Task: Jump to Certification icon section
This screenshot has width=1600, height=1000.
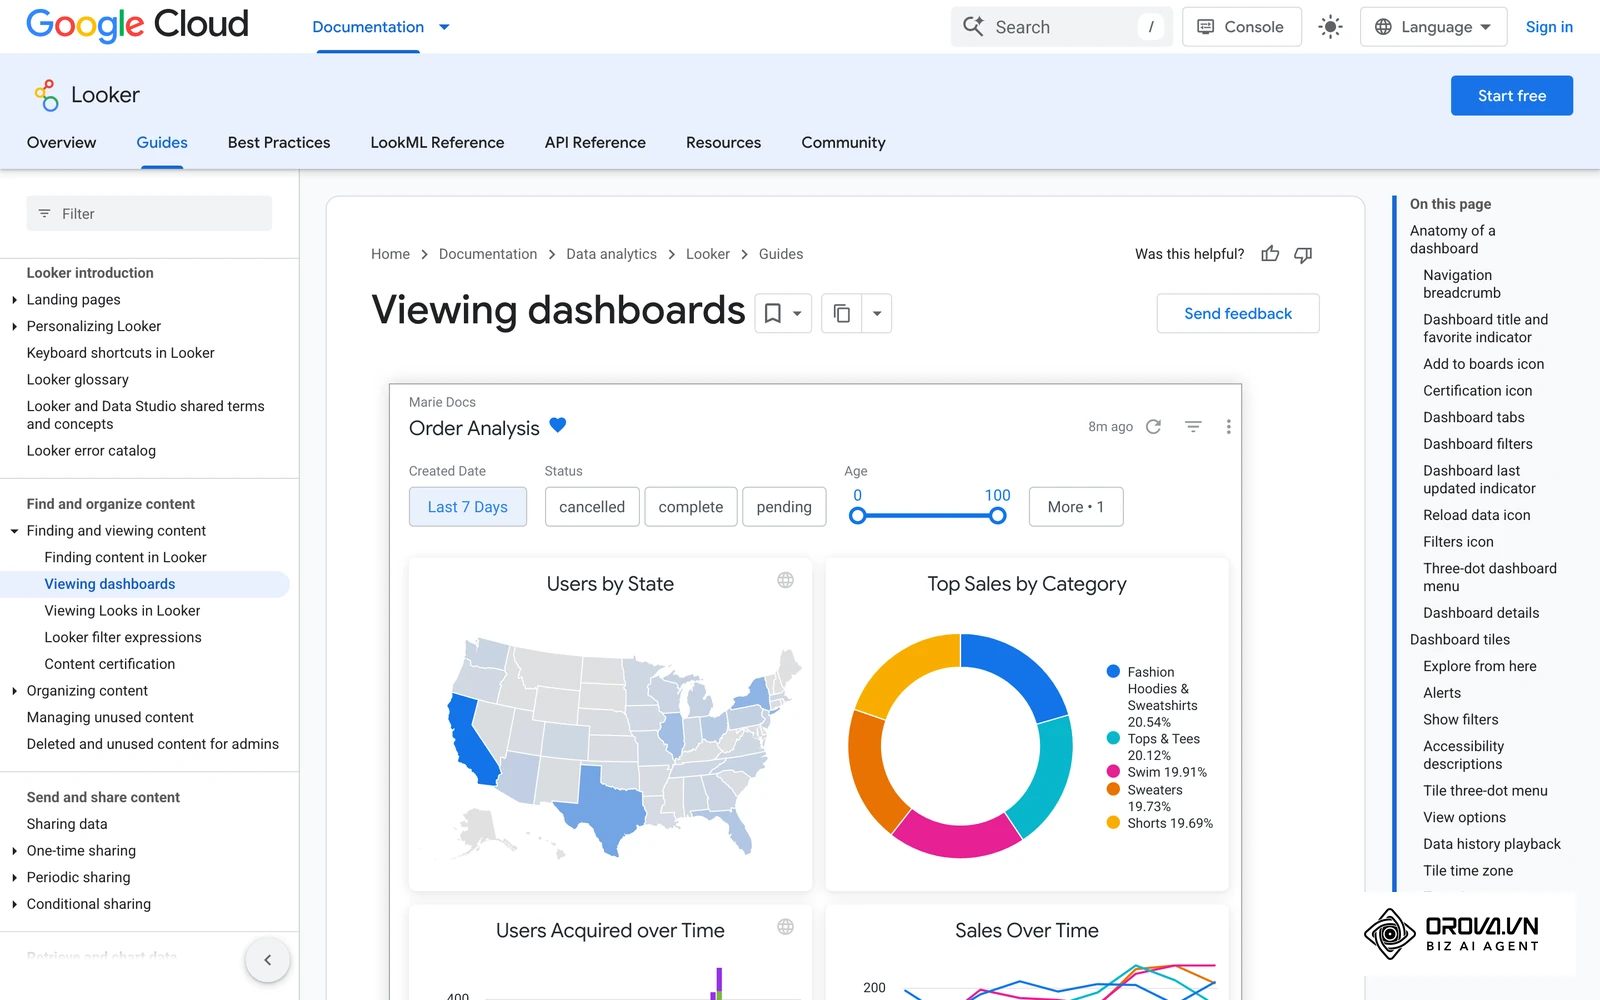Action: 1477,391
